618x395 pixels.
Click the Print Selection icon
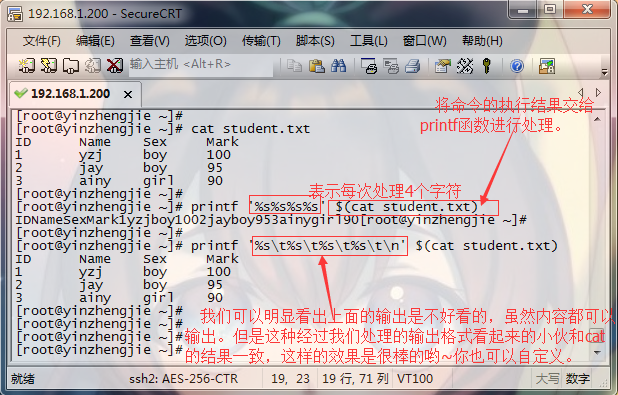(391, 66)
